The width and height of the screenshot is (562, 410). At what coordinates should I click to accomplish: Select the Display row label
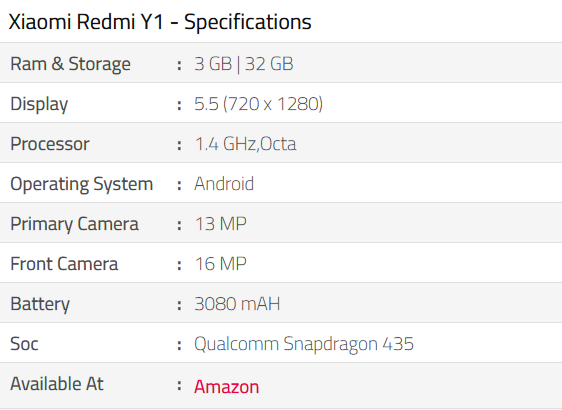click(39, 104)
